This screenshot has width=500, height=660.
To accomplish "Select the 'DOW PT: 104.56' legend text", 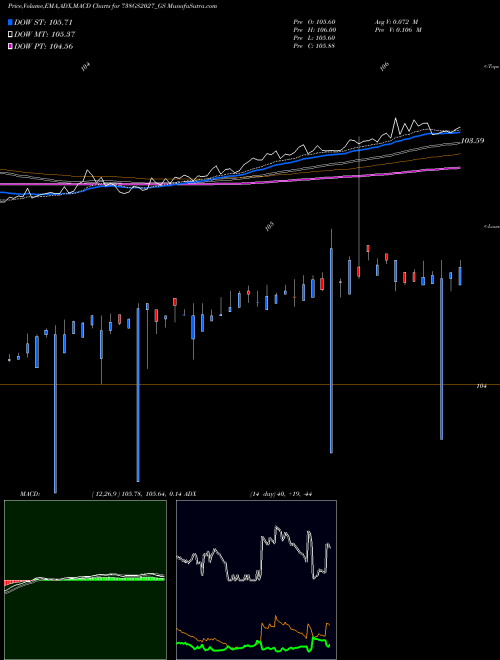I will (44, 46).
